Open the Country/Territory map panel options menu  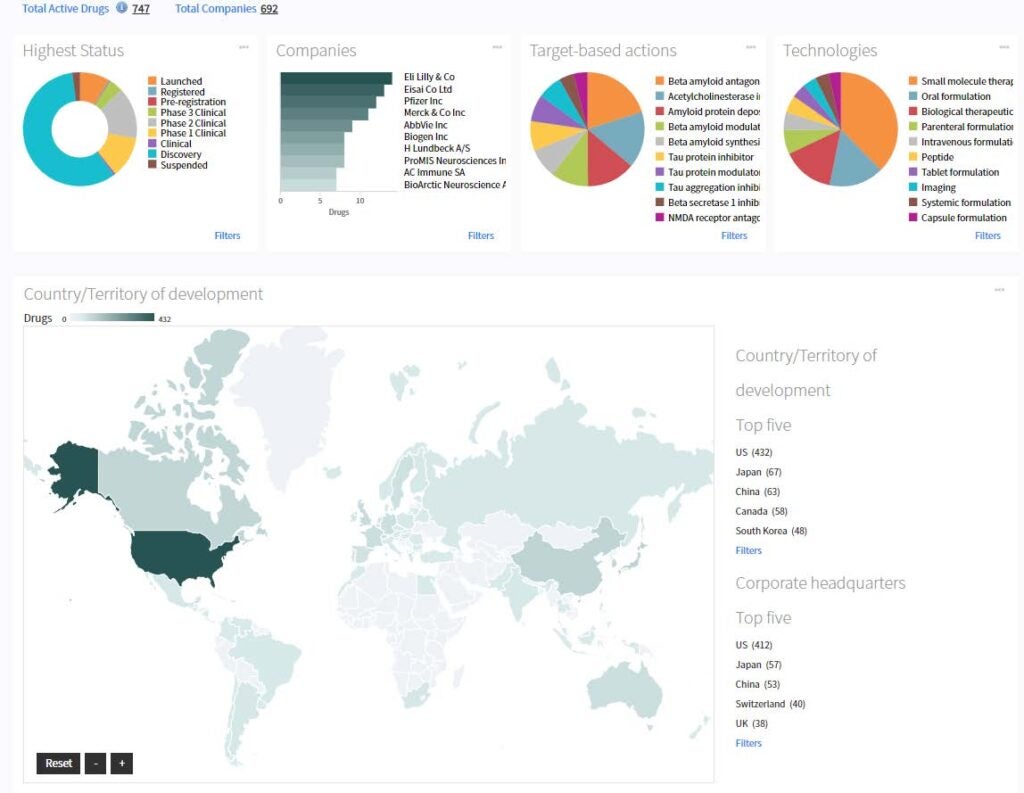999,290
